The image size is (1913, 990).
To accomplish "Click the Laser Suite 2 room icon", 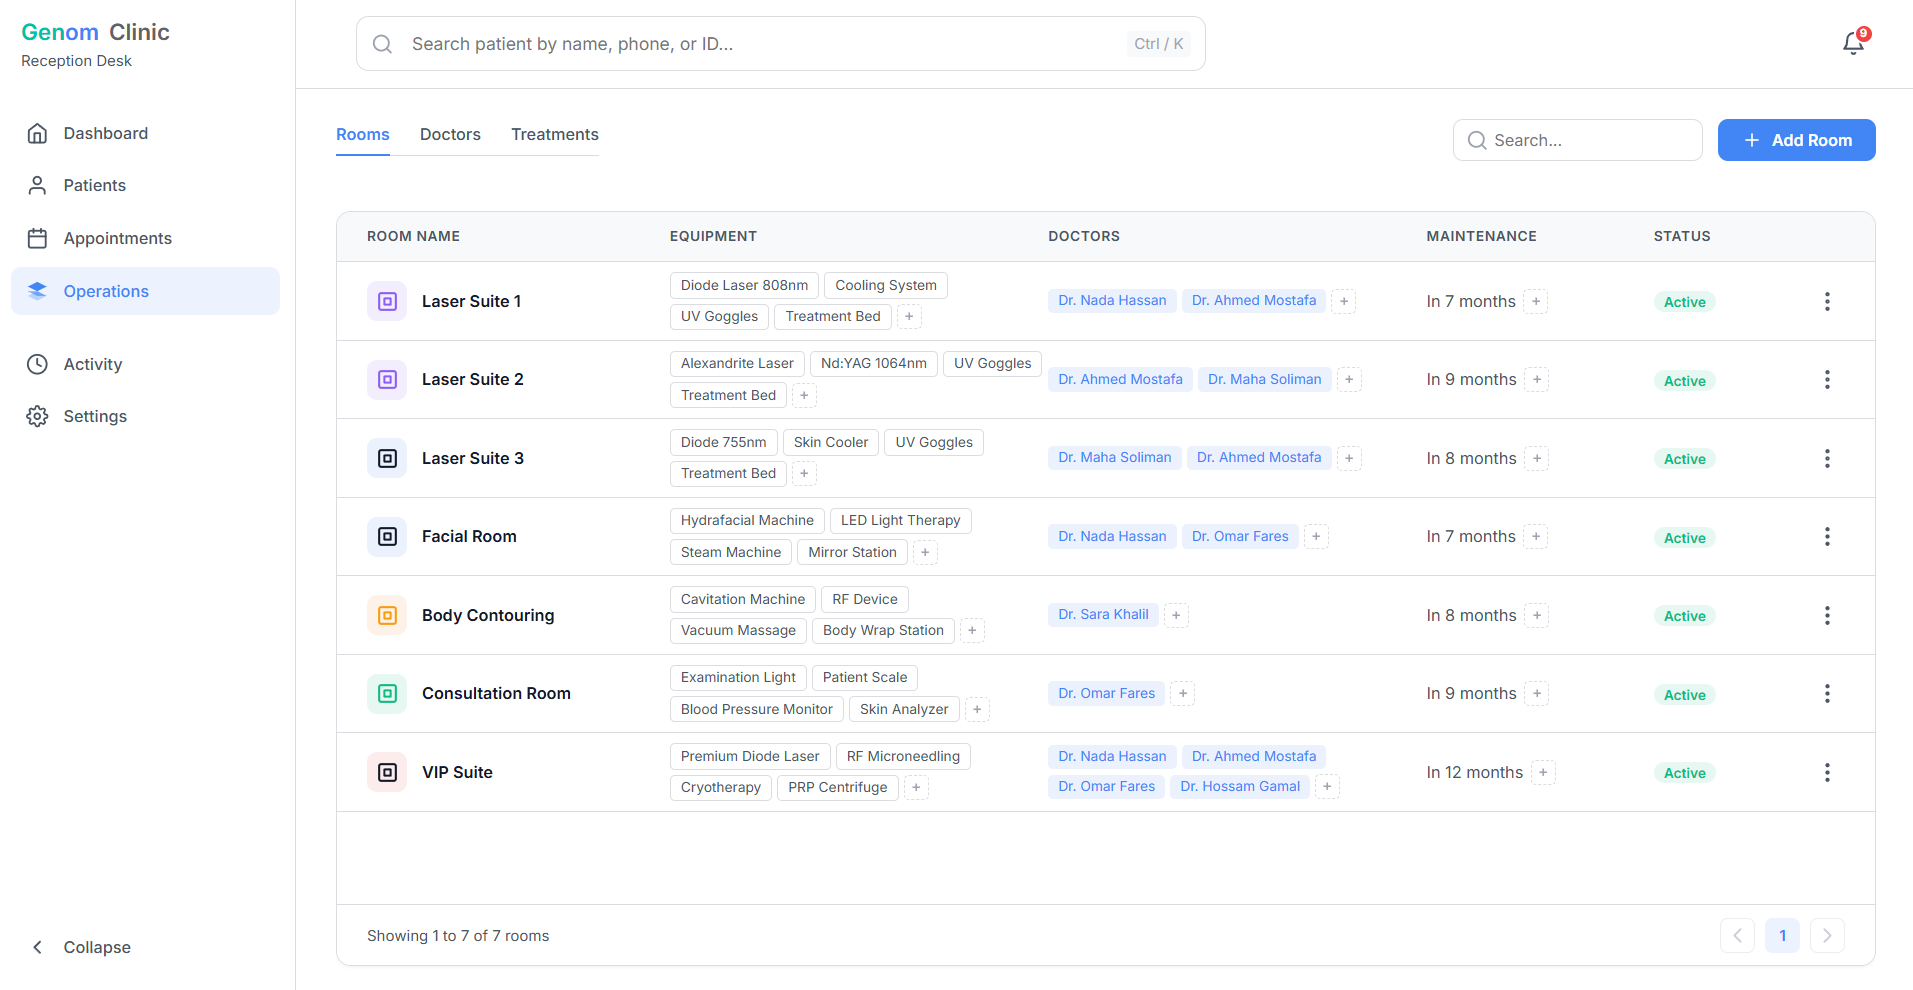I will (387, 379).
